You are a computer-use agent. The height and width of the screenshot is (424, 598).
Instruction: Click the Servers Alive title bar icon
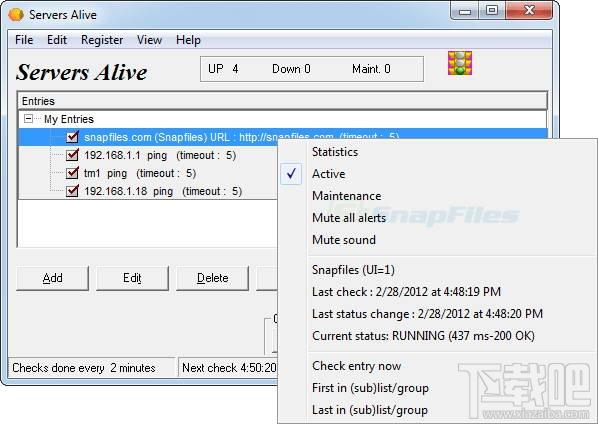16,15
